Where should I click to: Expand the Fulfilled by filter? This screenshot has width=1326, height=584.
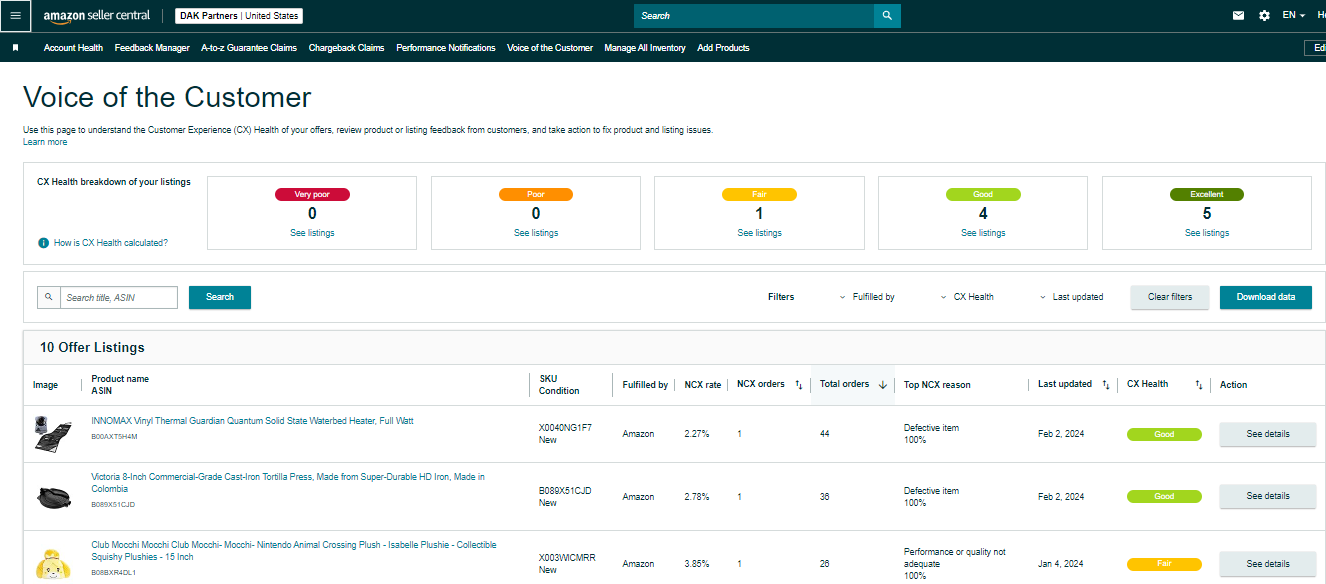click(867, 297)
